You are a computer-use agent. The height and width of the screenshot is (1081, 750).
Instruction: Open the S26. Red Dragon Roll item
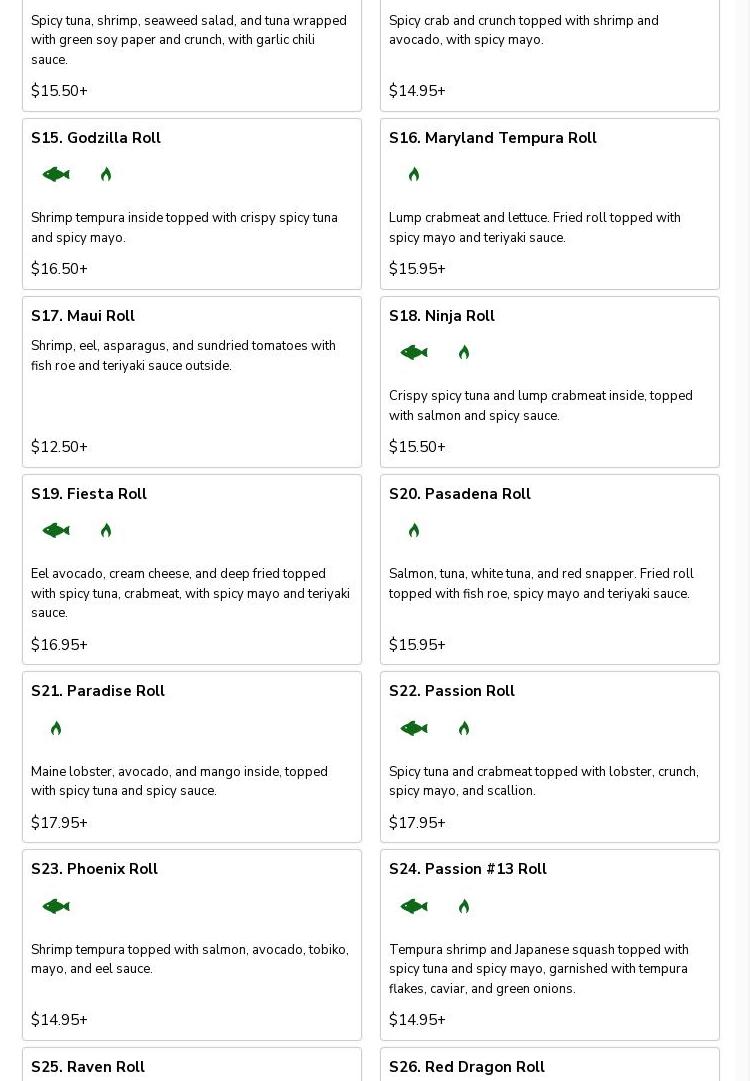pos(467,1067)
